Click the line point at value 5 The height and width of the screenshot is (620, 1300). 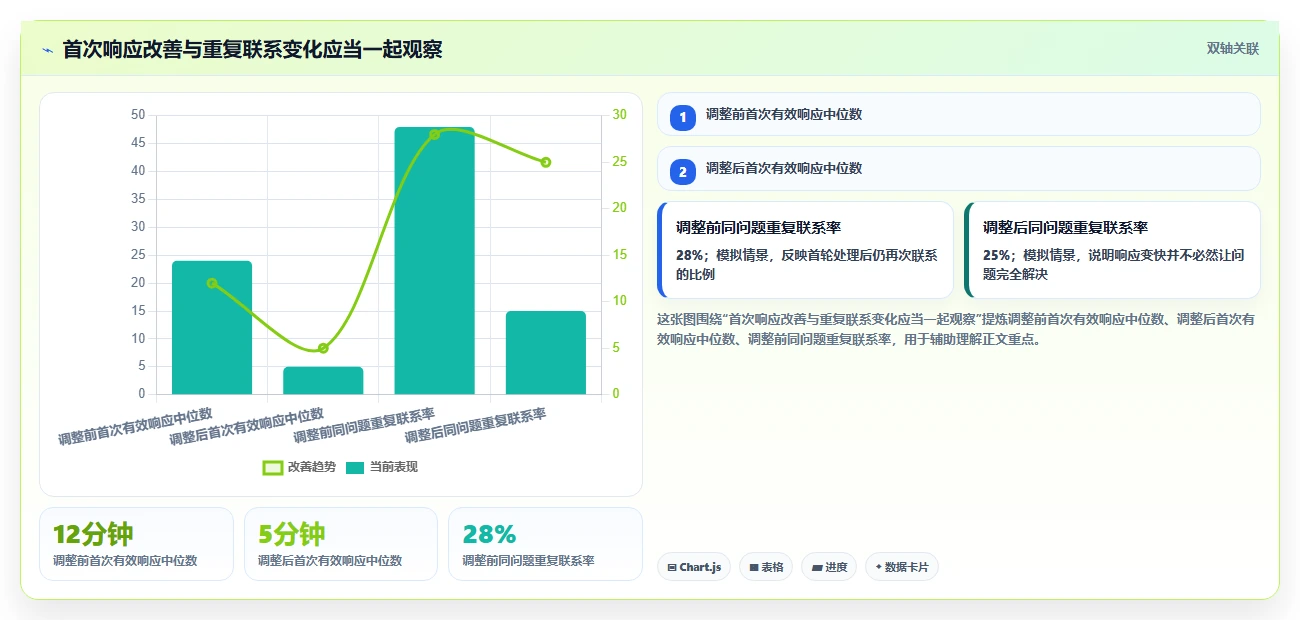[323, 348]
